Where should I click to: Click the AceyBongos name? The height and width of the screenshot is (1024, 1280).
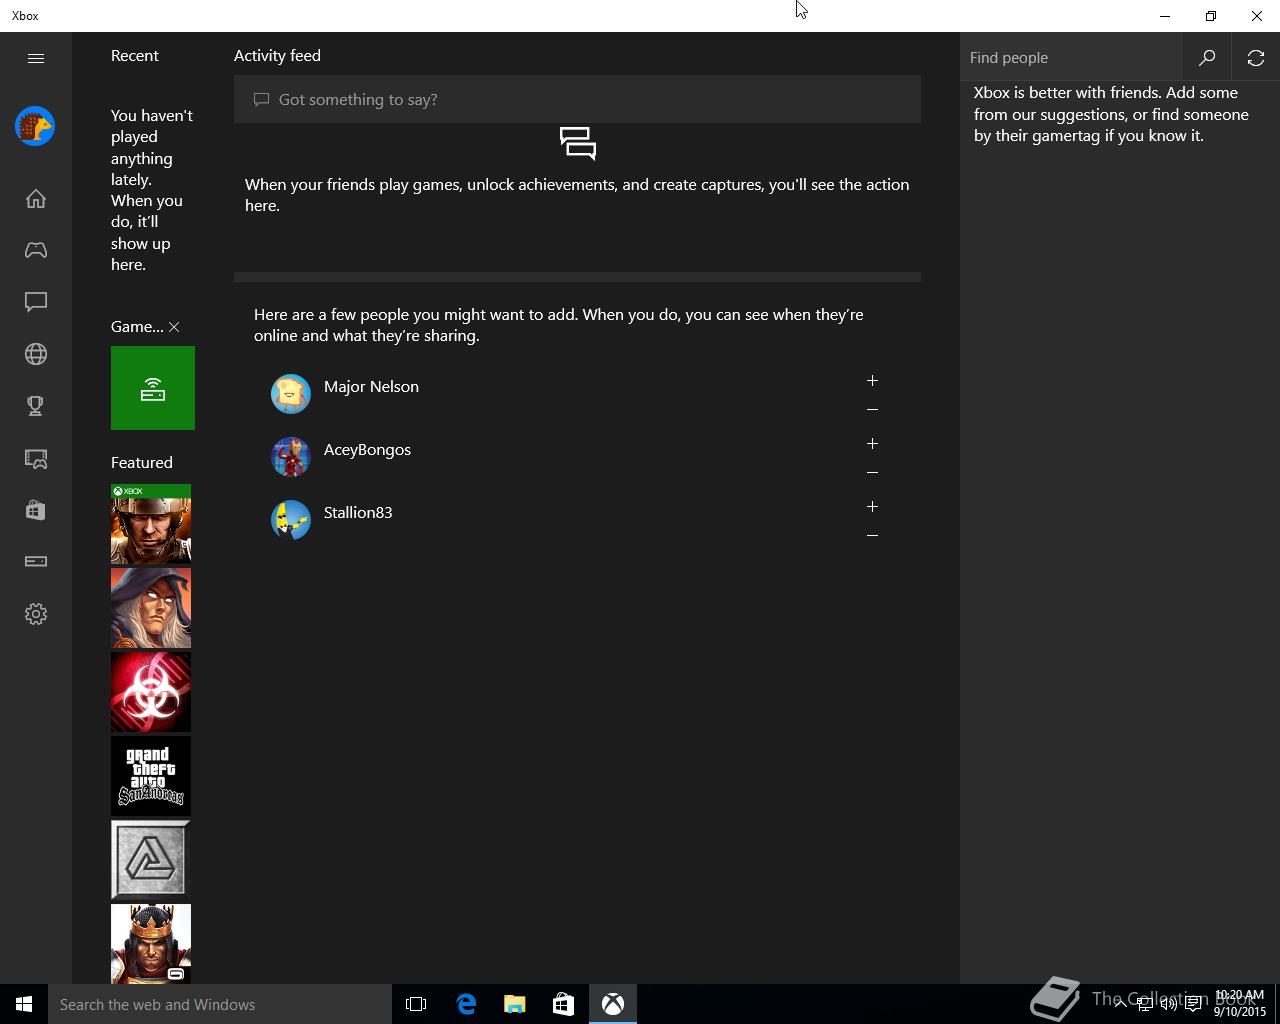pos(367,450)
